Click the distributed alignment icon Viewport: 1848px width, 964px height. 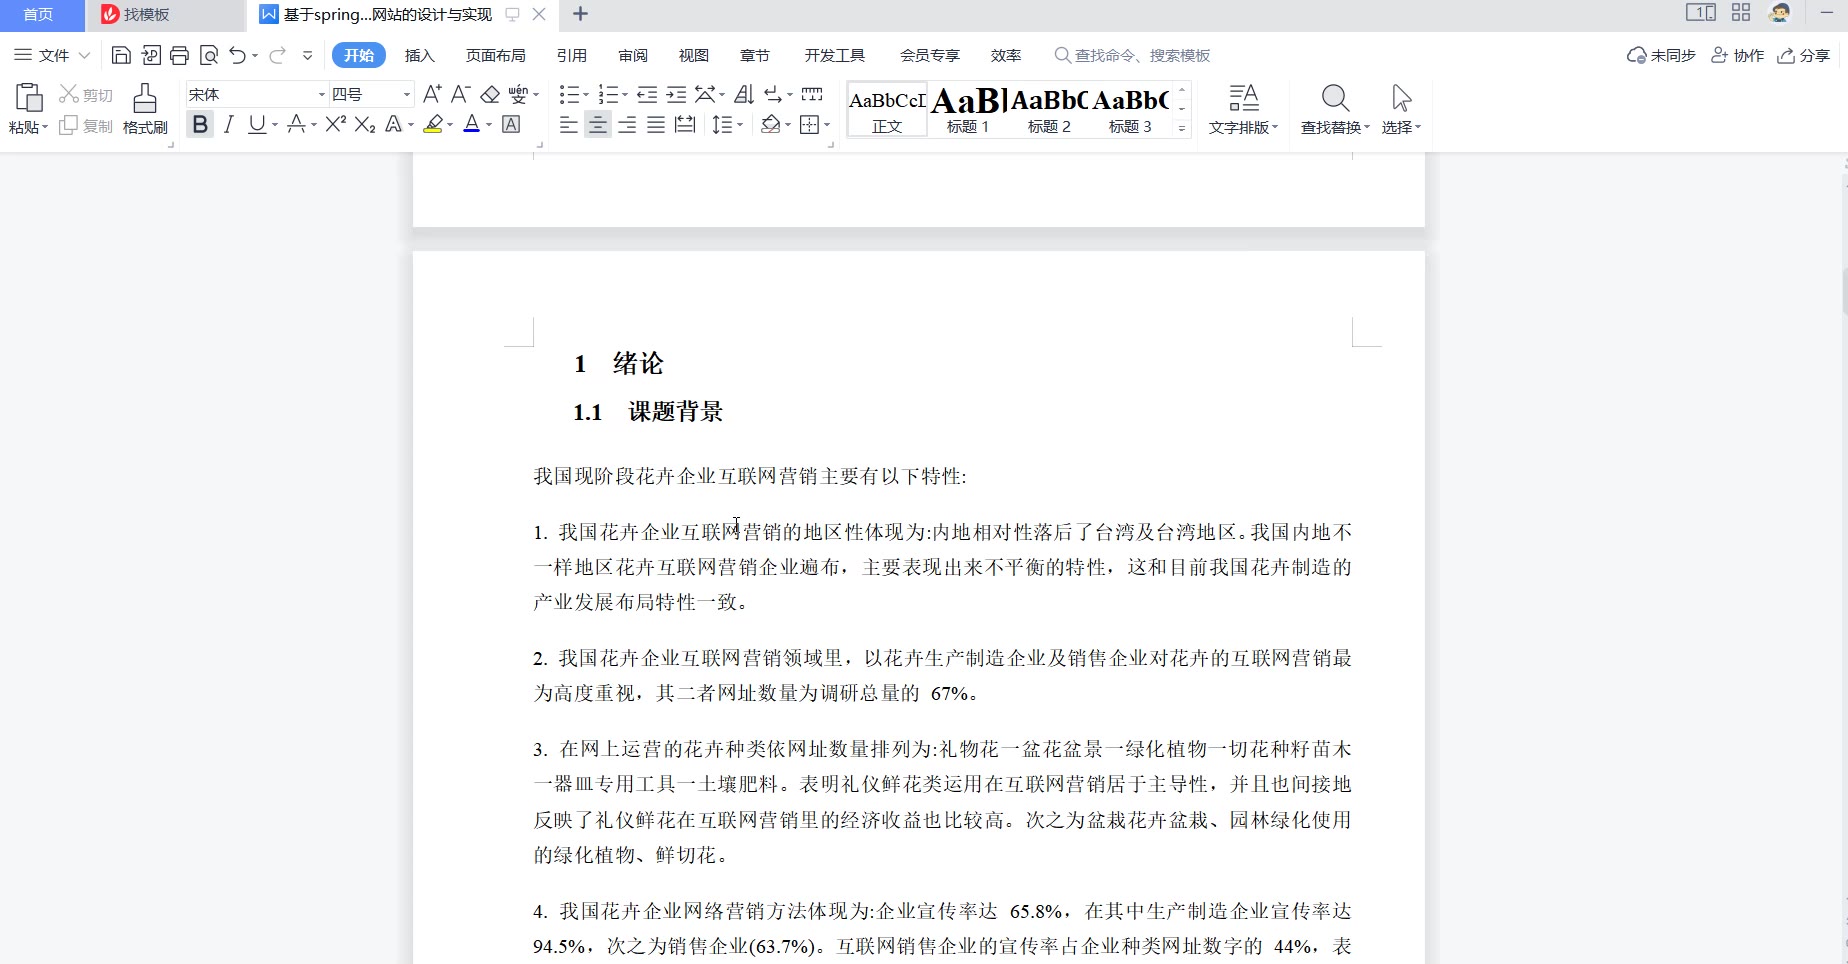pyautogui.click(x=685, y=124)
